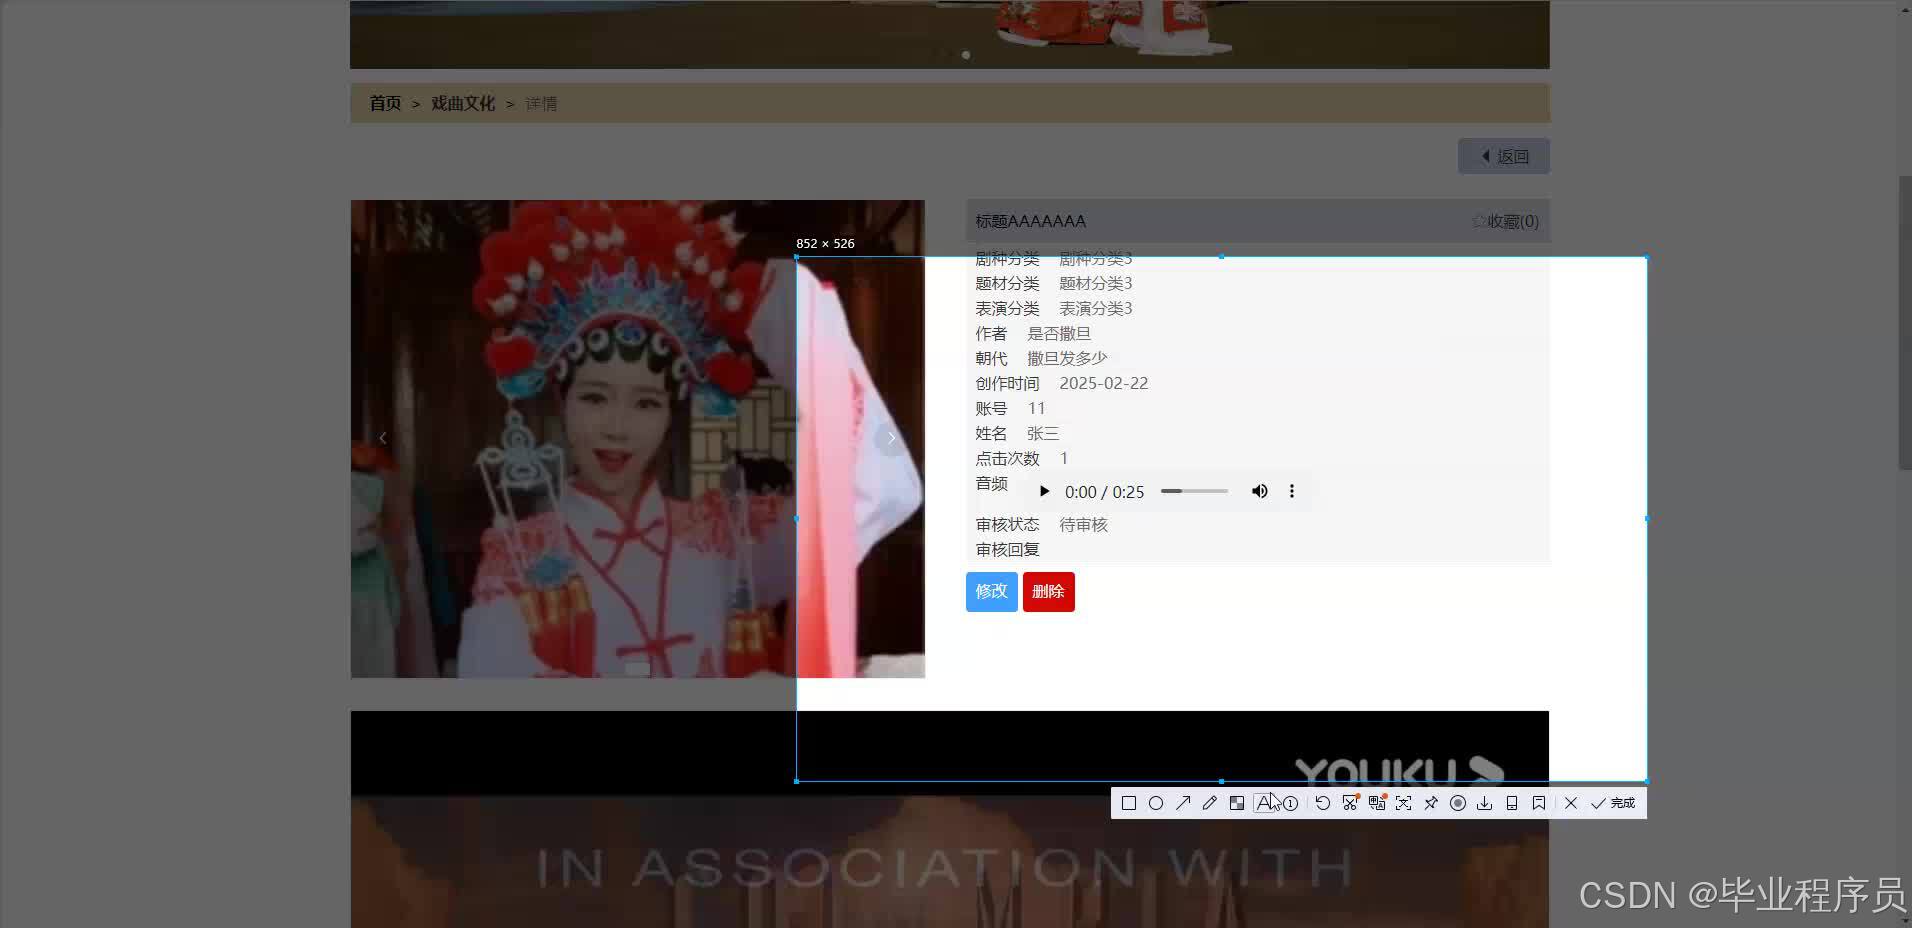This screenshot has height=928, width=1912.
Task: Click the 详情 breadcrumb text
Action: tap(541, 103)
